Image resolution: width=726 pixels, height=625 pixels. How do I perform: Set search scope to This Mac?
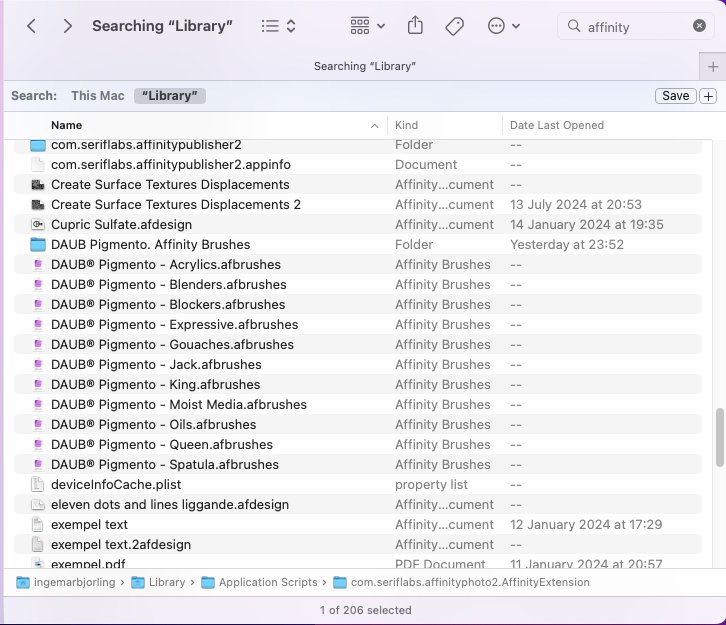point(98,96)
